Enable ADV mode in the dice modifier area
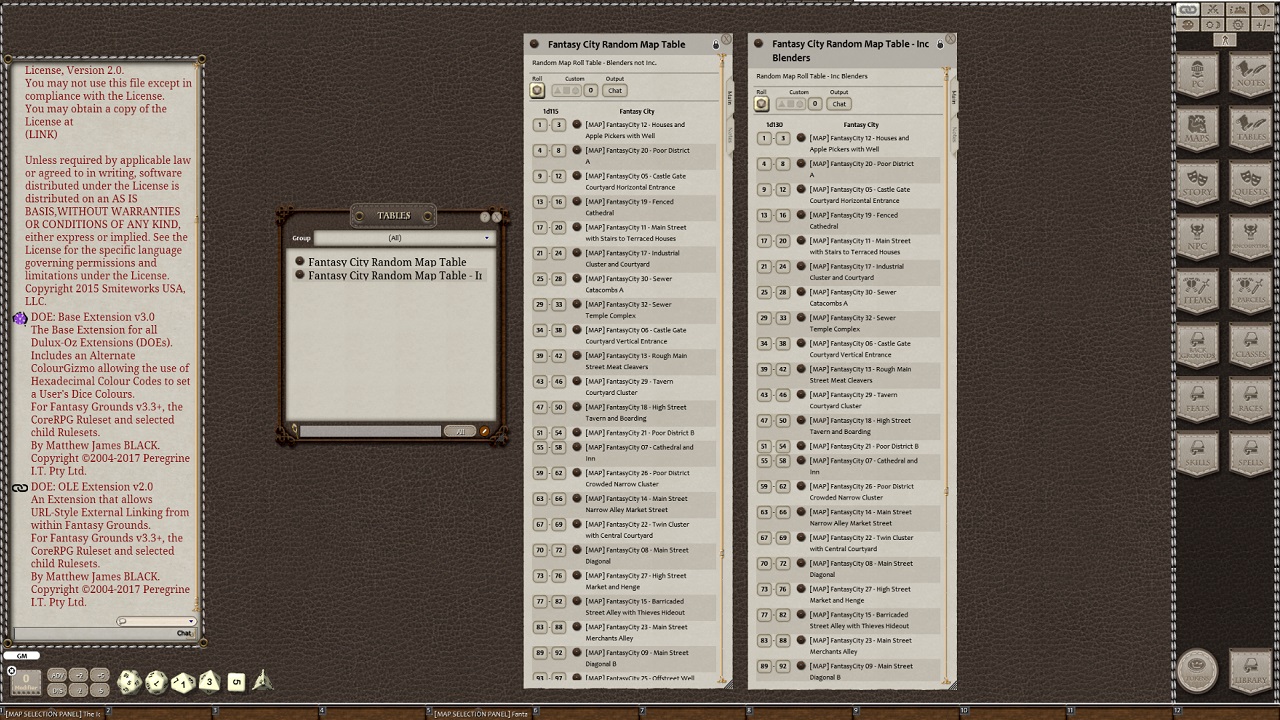The height and width of the screenshot is (720, 1280). pos(57,676)
